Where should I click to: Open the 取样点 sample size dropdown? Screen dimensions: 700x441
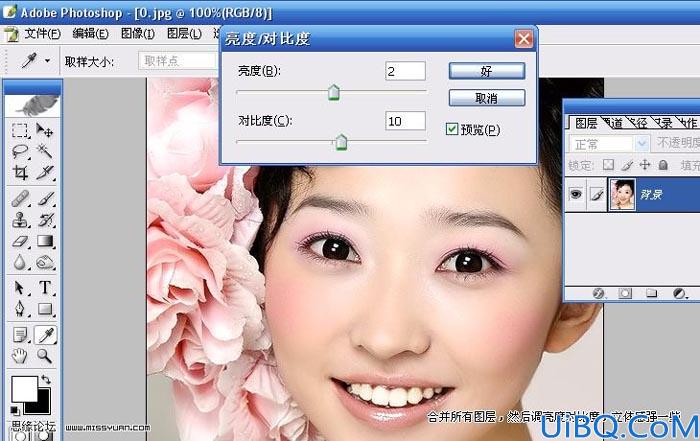[x=179, y=61]
